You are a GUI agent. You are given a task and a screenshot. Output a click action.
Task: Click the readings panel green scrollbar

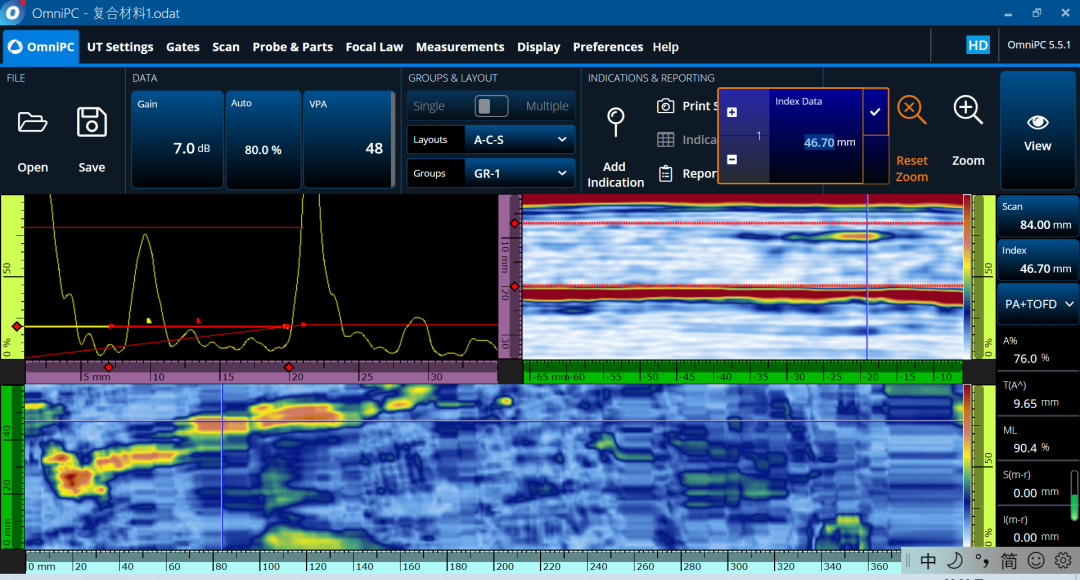[1074, 496]
